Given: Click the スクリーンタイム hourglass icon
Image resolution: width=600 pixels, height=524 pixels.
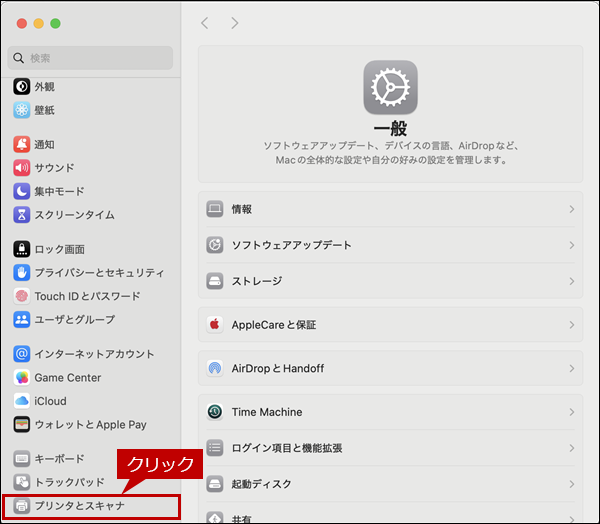Looking at the screenshot, I should tap(22, 215).
